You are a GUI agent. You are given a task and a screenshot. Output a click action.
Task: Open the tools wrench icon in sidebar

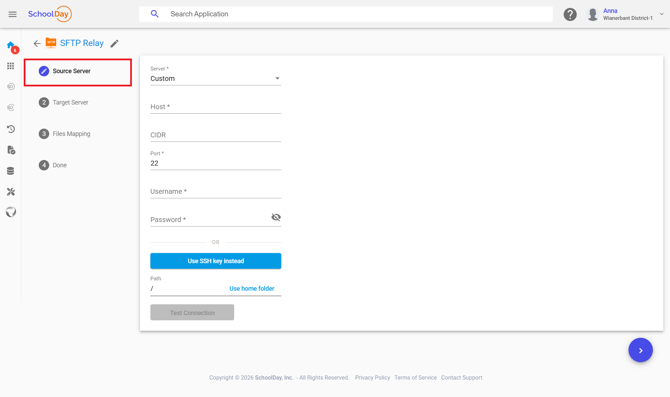click(11, 191)
